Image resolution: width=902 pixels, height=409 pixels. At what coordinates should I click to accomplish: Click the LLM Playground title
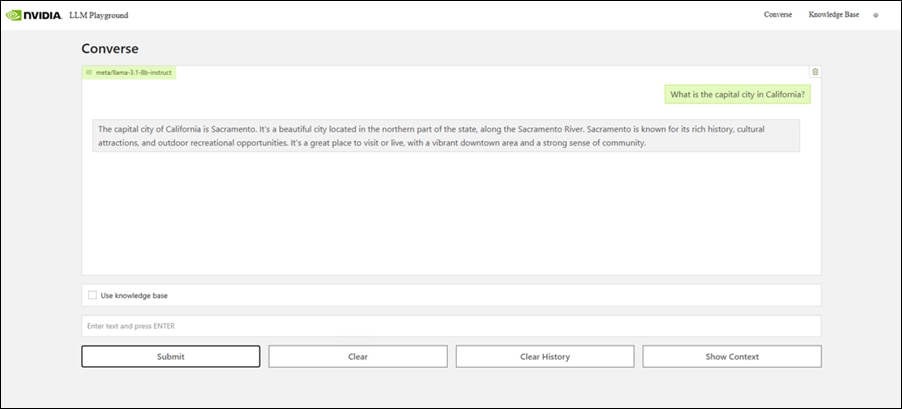[x=98, y=16]
